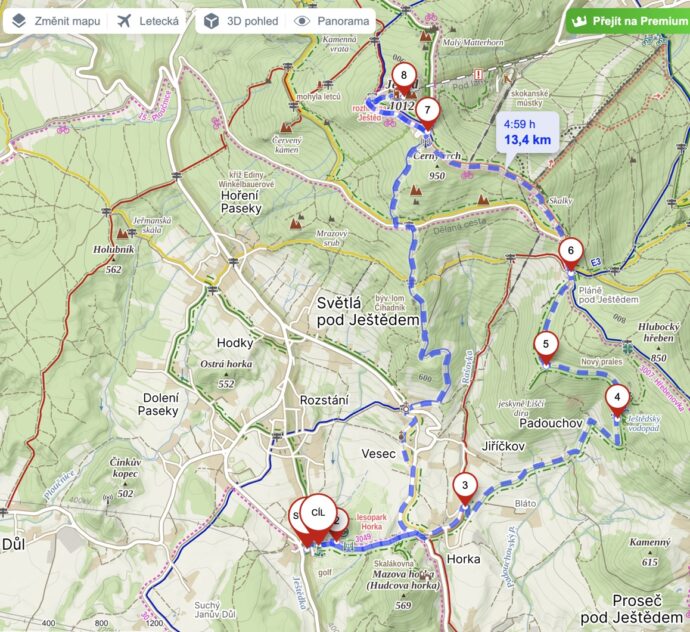Select route waypoint marker 7
This screenshot has width=690, height=632.
tap(427, 111)
